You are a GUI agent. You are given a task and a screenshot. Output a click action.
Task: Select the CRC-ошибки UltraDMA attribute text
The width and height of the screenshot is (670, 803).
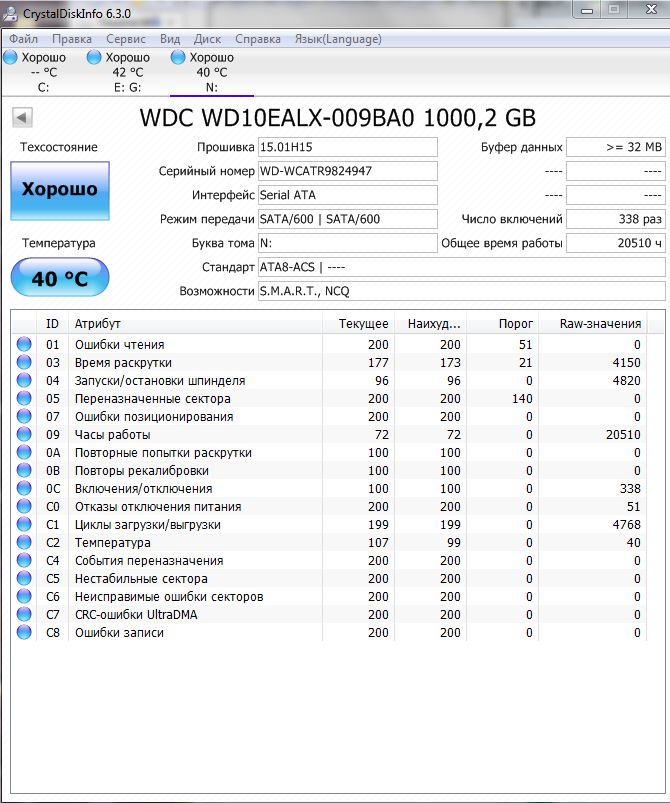click(x=136, y=615)
